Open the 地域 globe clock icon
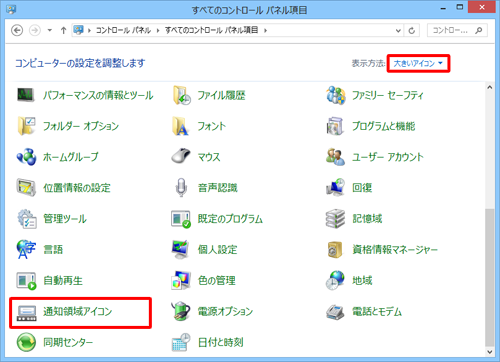500x362 pixels. pyautogui.click(x=335, y=280)
